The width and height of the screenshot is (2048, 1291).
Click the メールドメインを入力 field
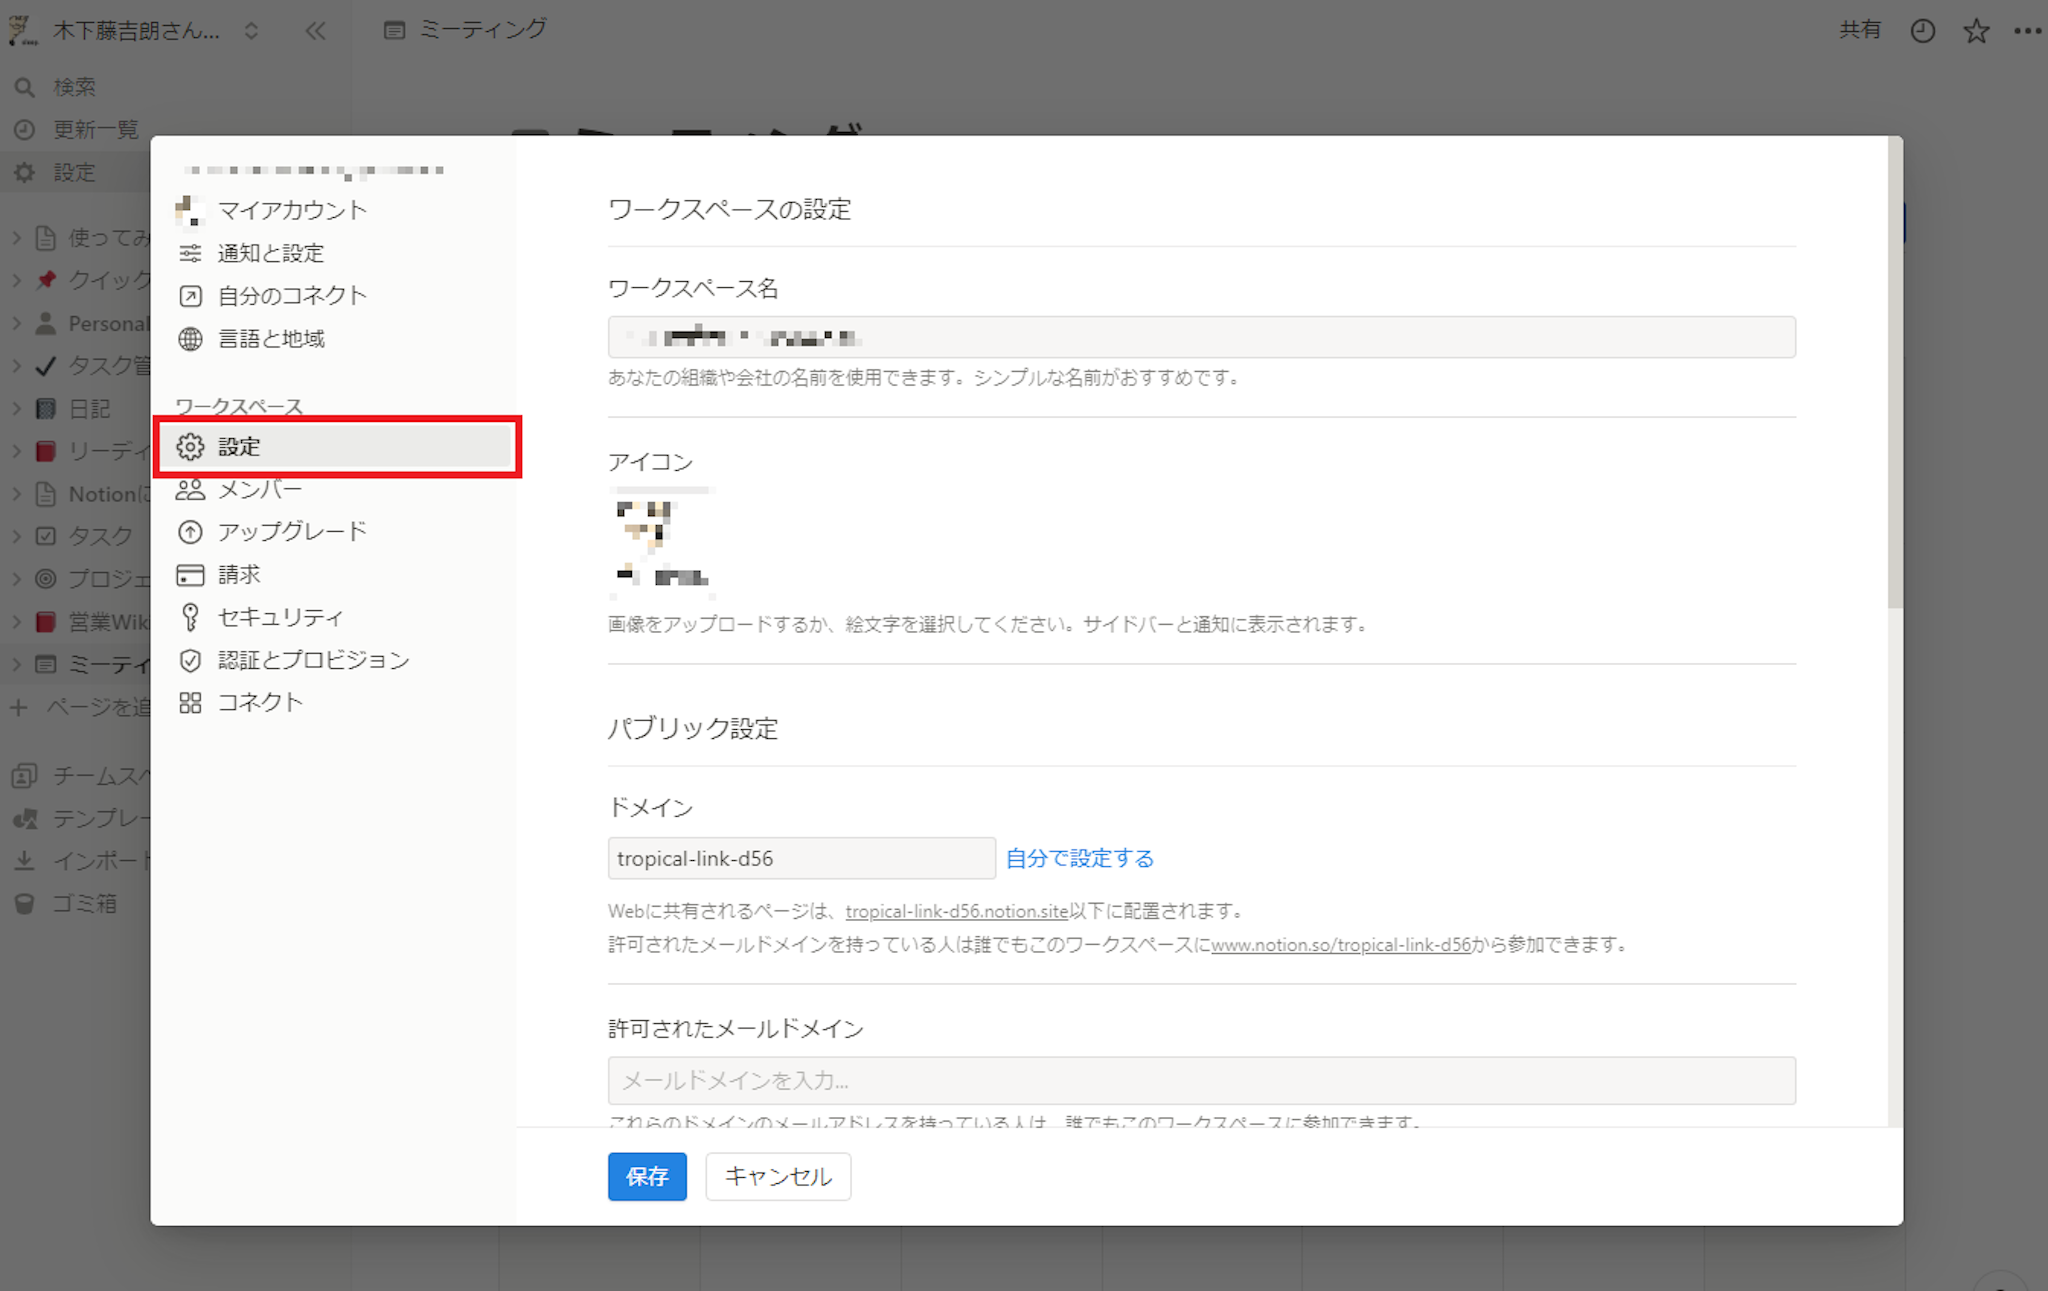[1200, 1080]
